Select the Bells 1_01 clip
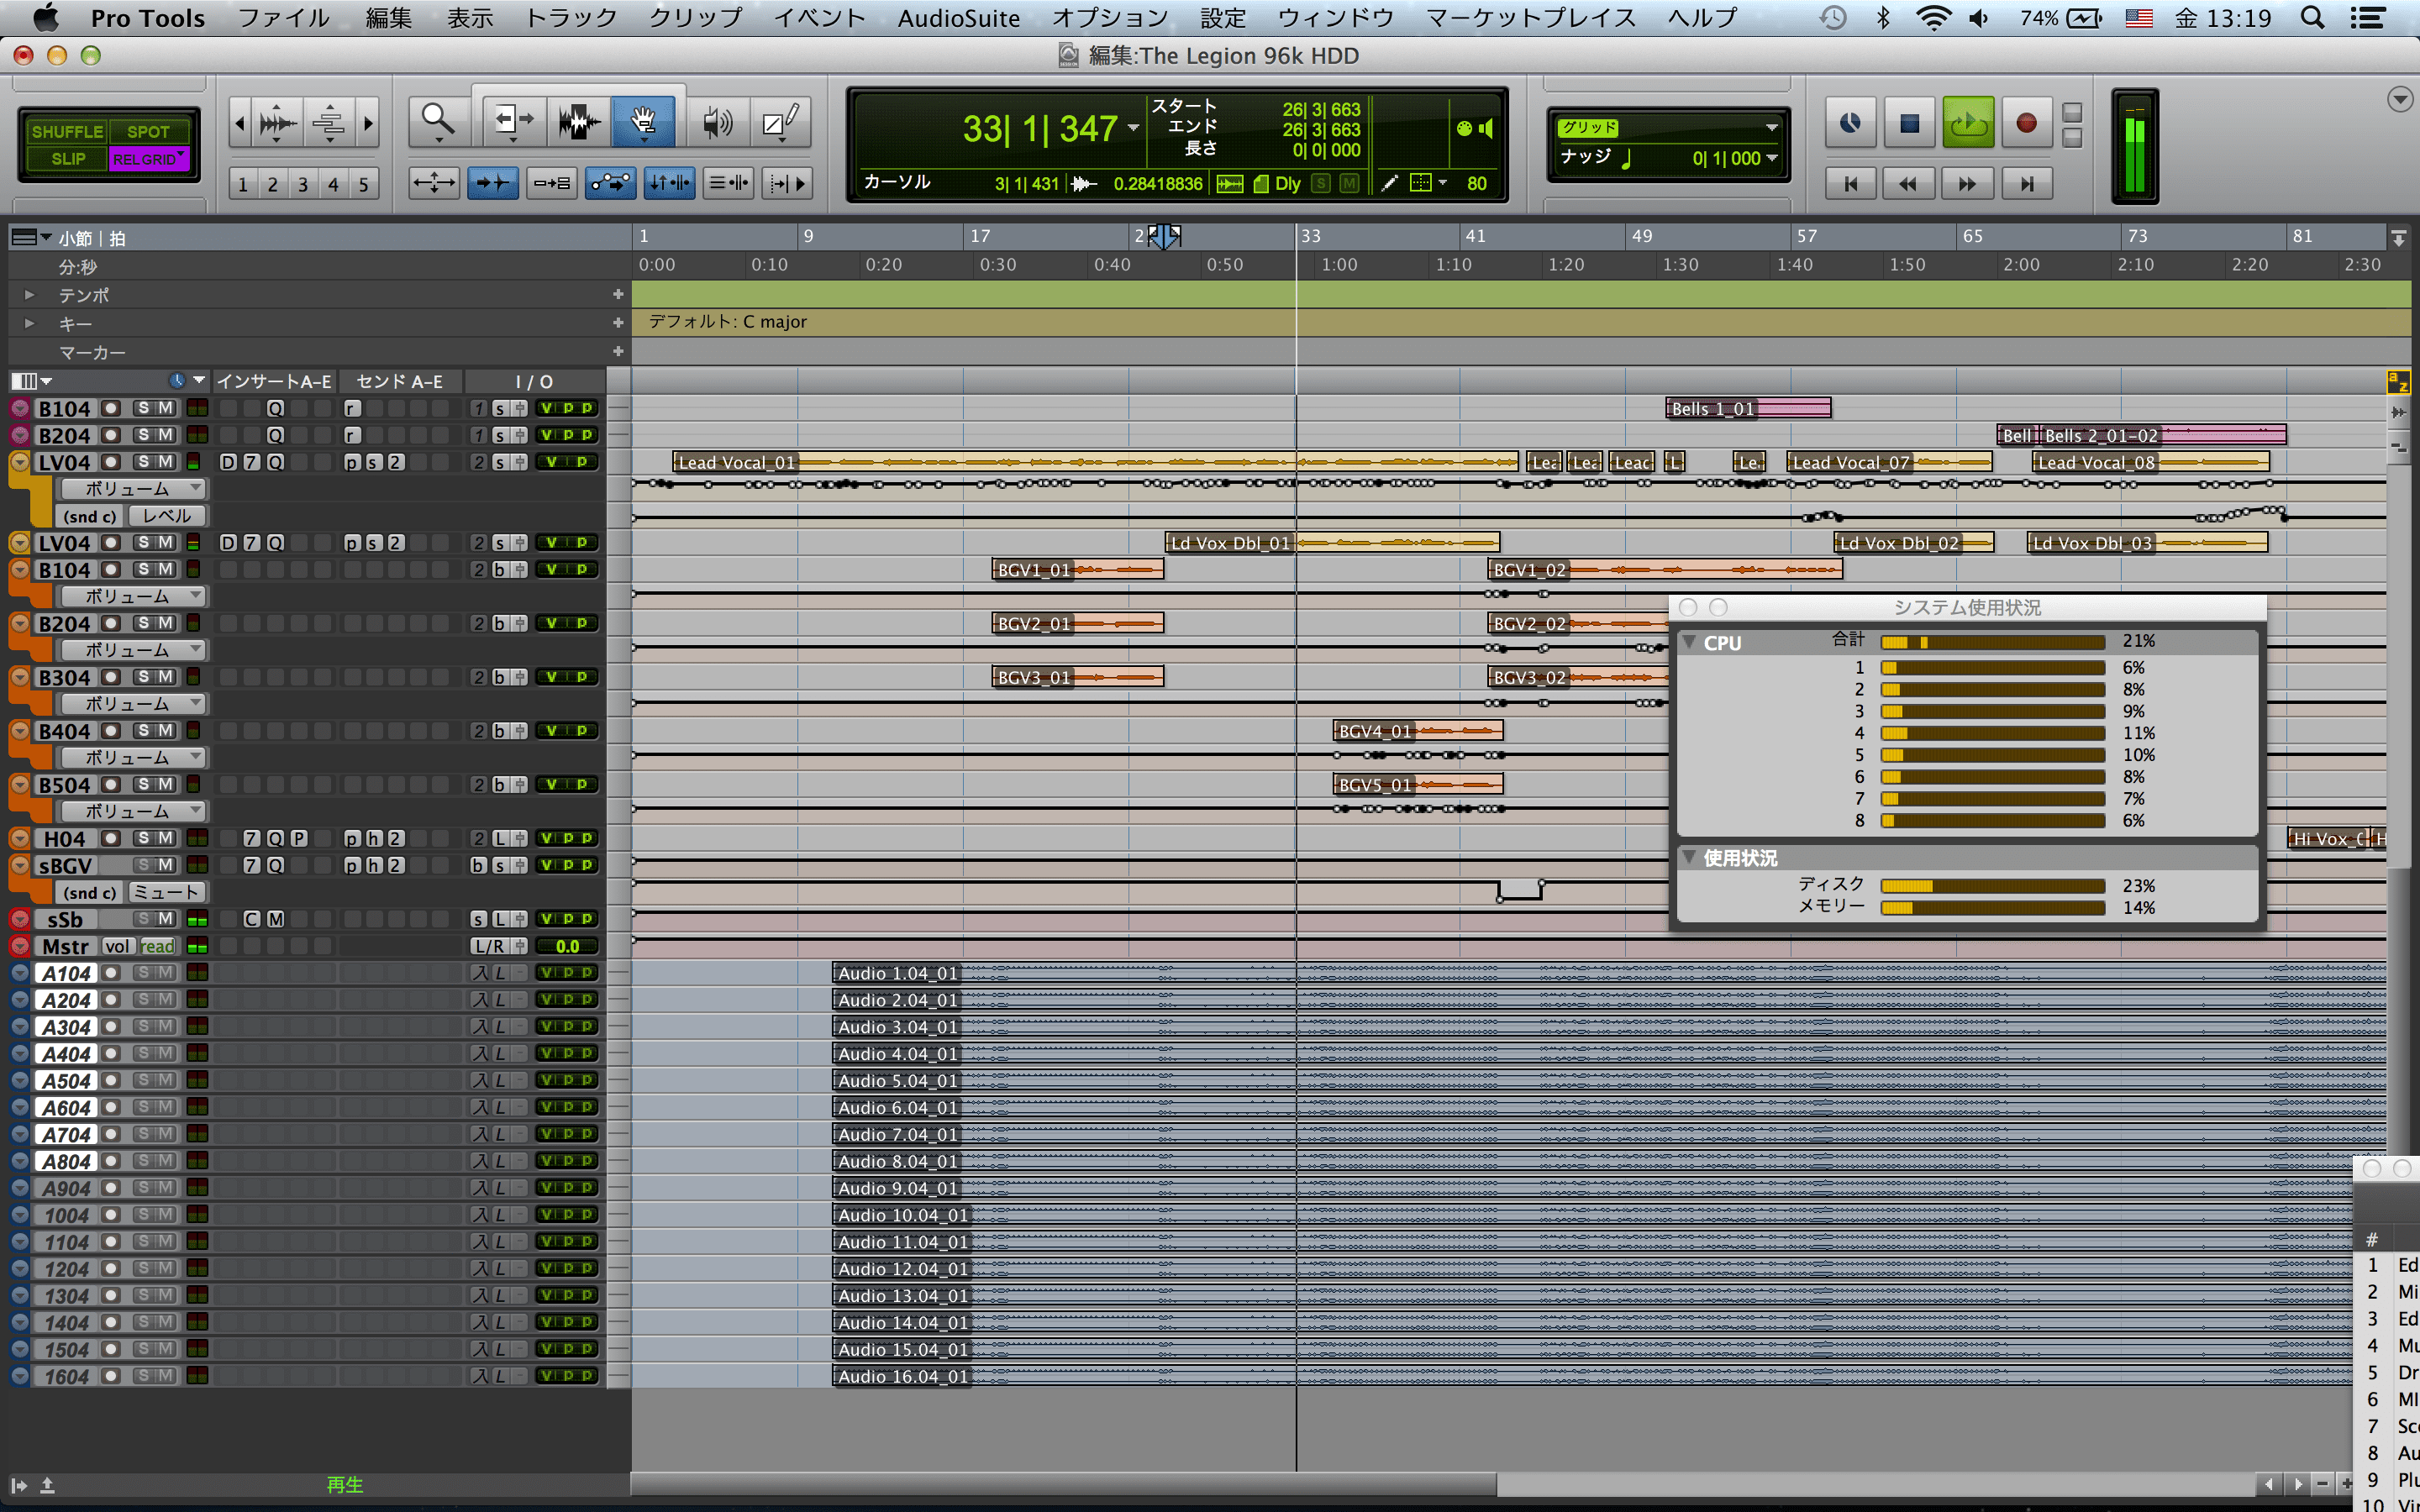This screenshot has height=1512, width=2420. coord(1748,408)
